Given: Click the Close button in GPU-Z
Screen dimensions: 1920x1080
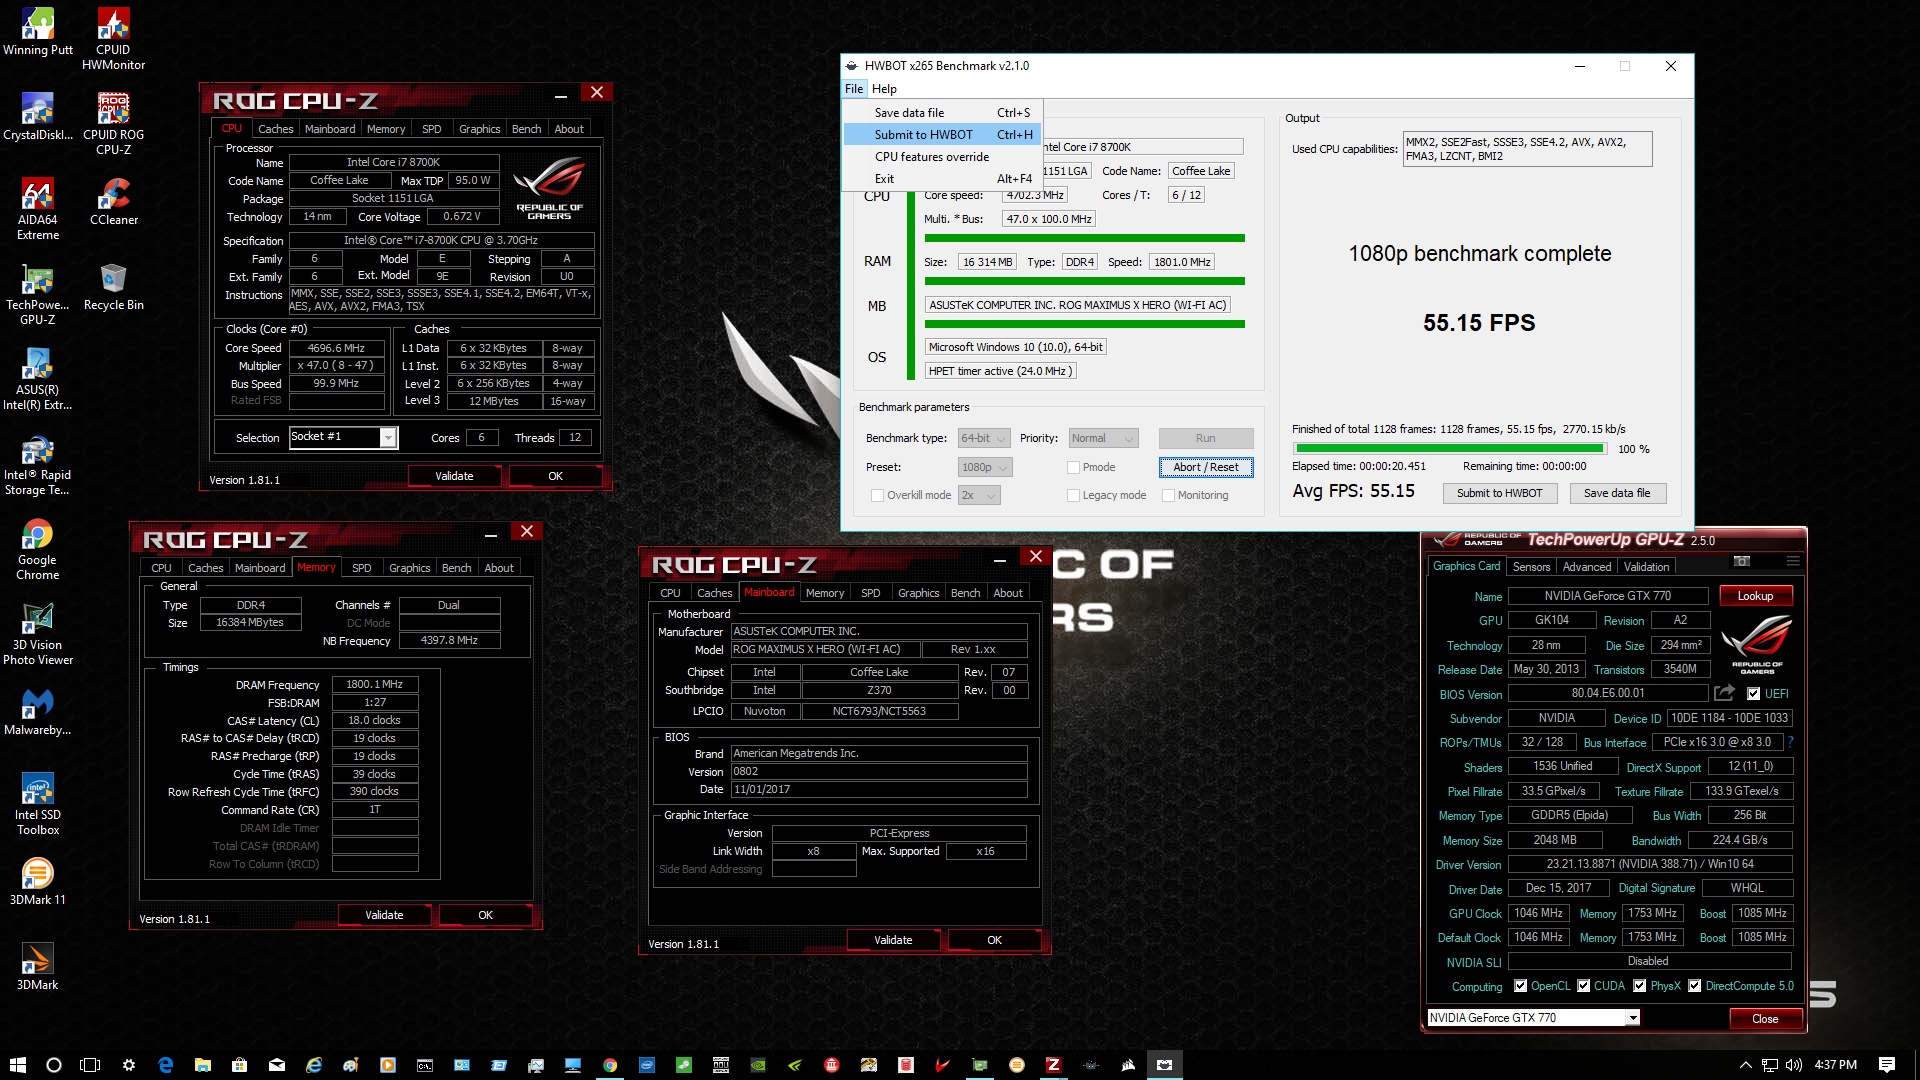Looking at the screenshot, I should [x=1765, y=1019].
